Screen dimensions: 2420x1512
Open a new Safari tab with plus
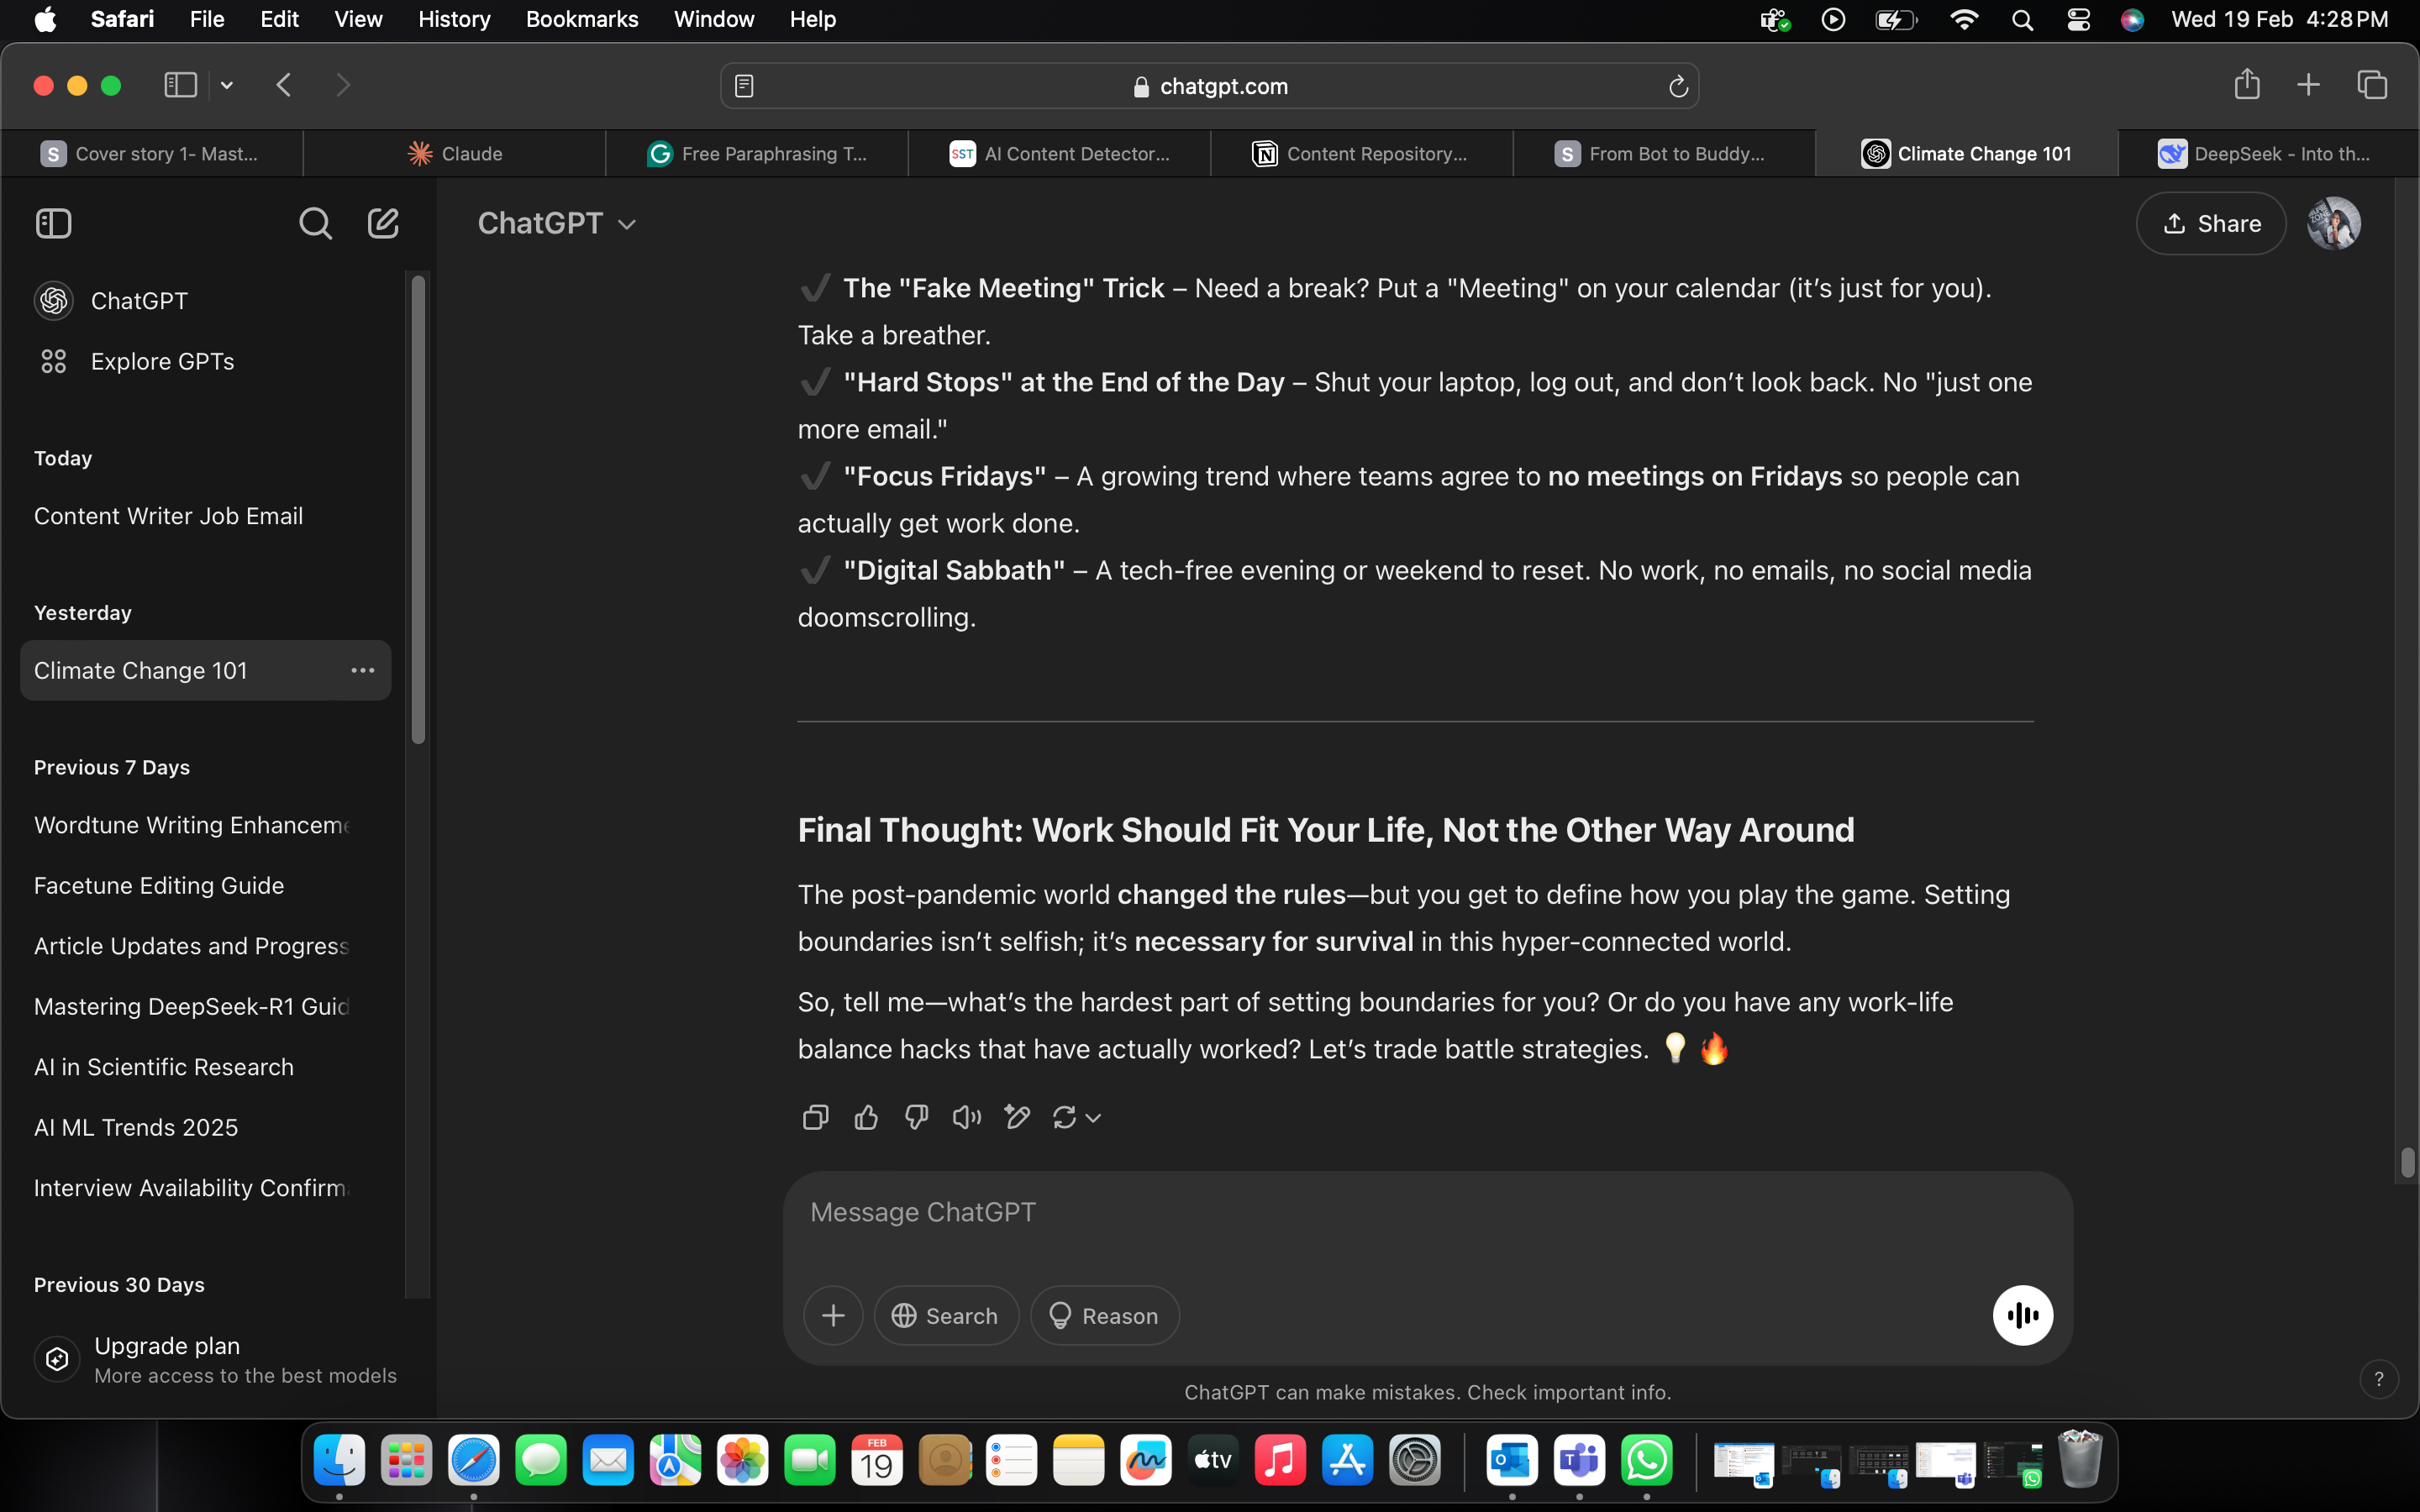[x=2308, y=85]
